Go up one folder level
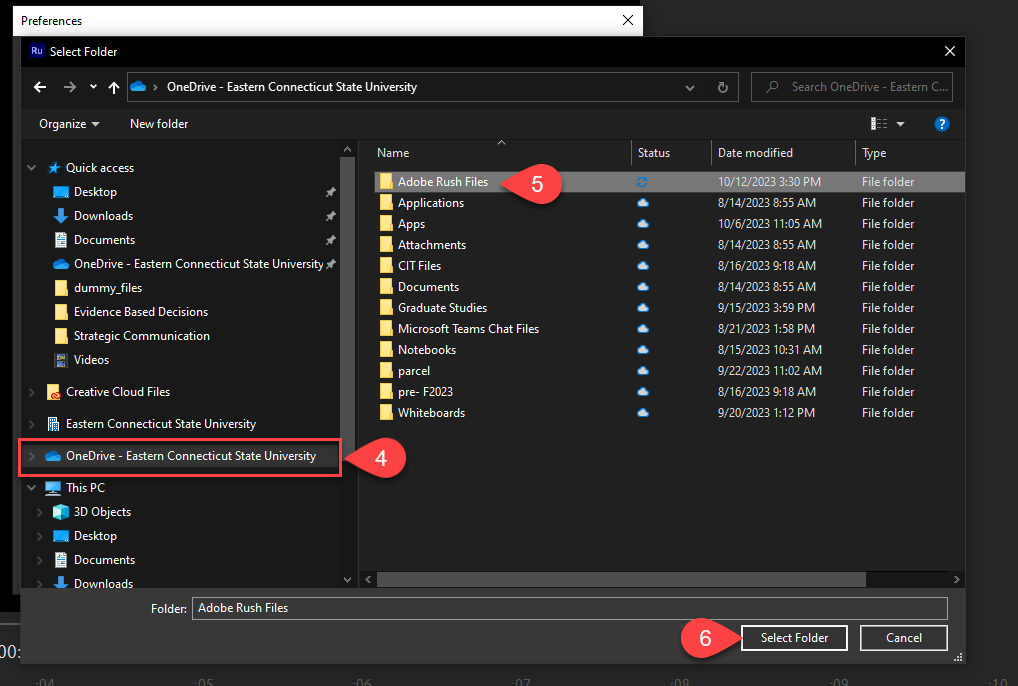1018x686 pixels. 114,87
